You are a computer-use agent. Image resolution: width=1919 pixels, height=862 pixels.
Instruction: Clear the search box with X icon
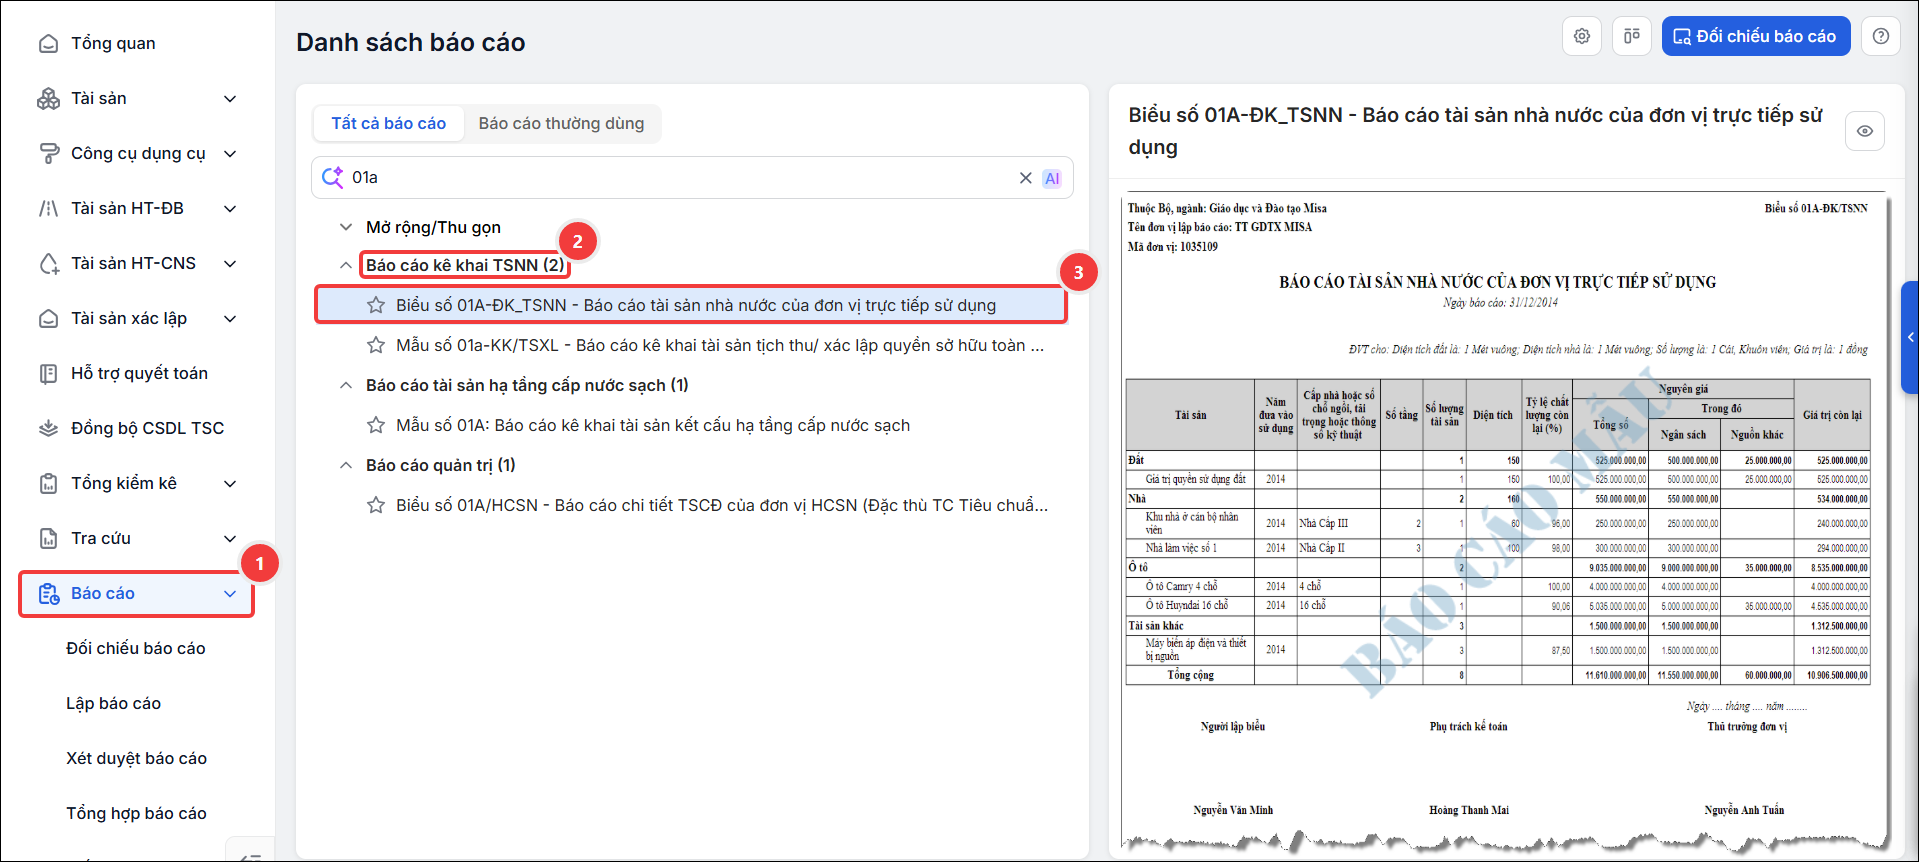(1025, 178)
